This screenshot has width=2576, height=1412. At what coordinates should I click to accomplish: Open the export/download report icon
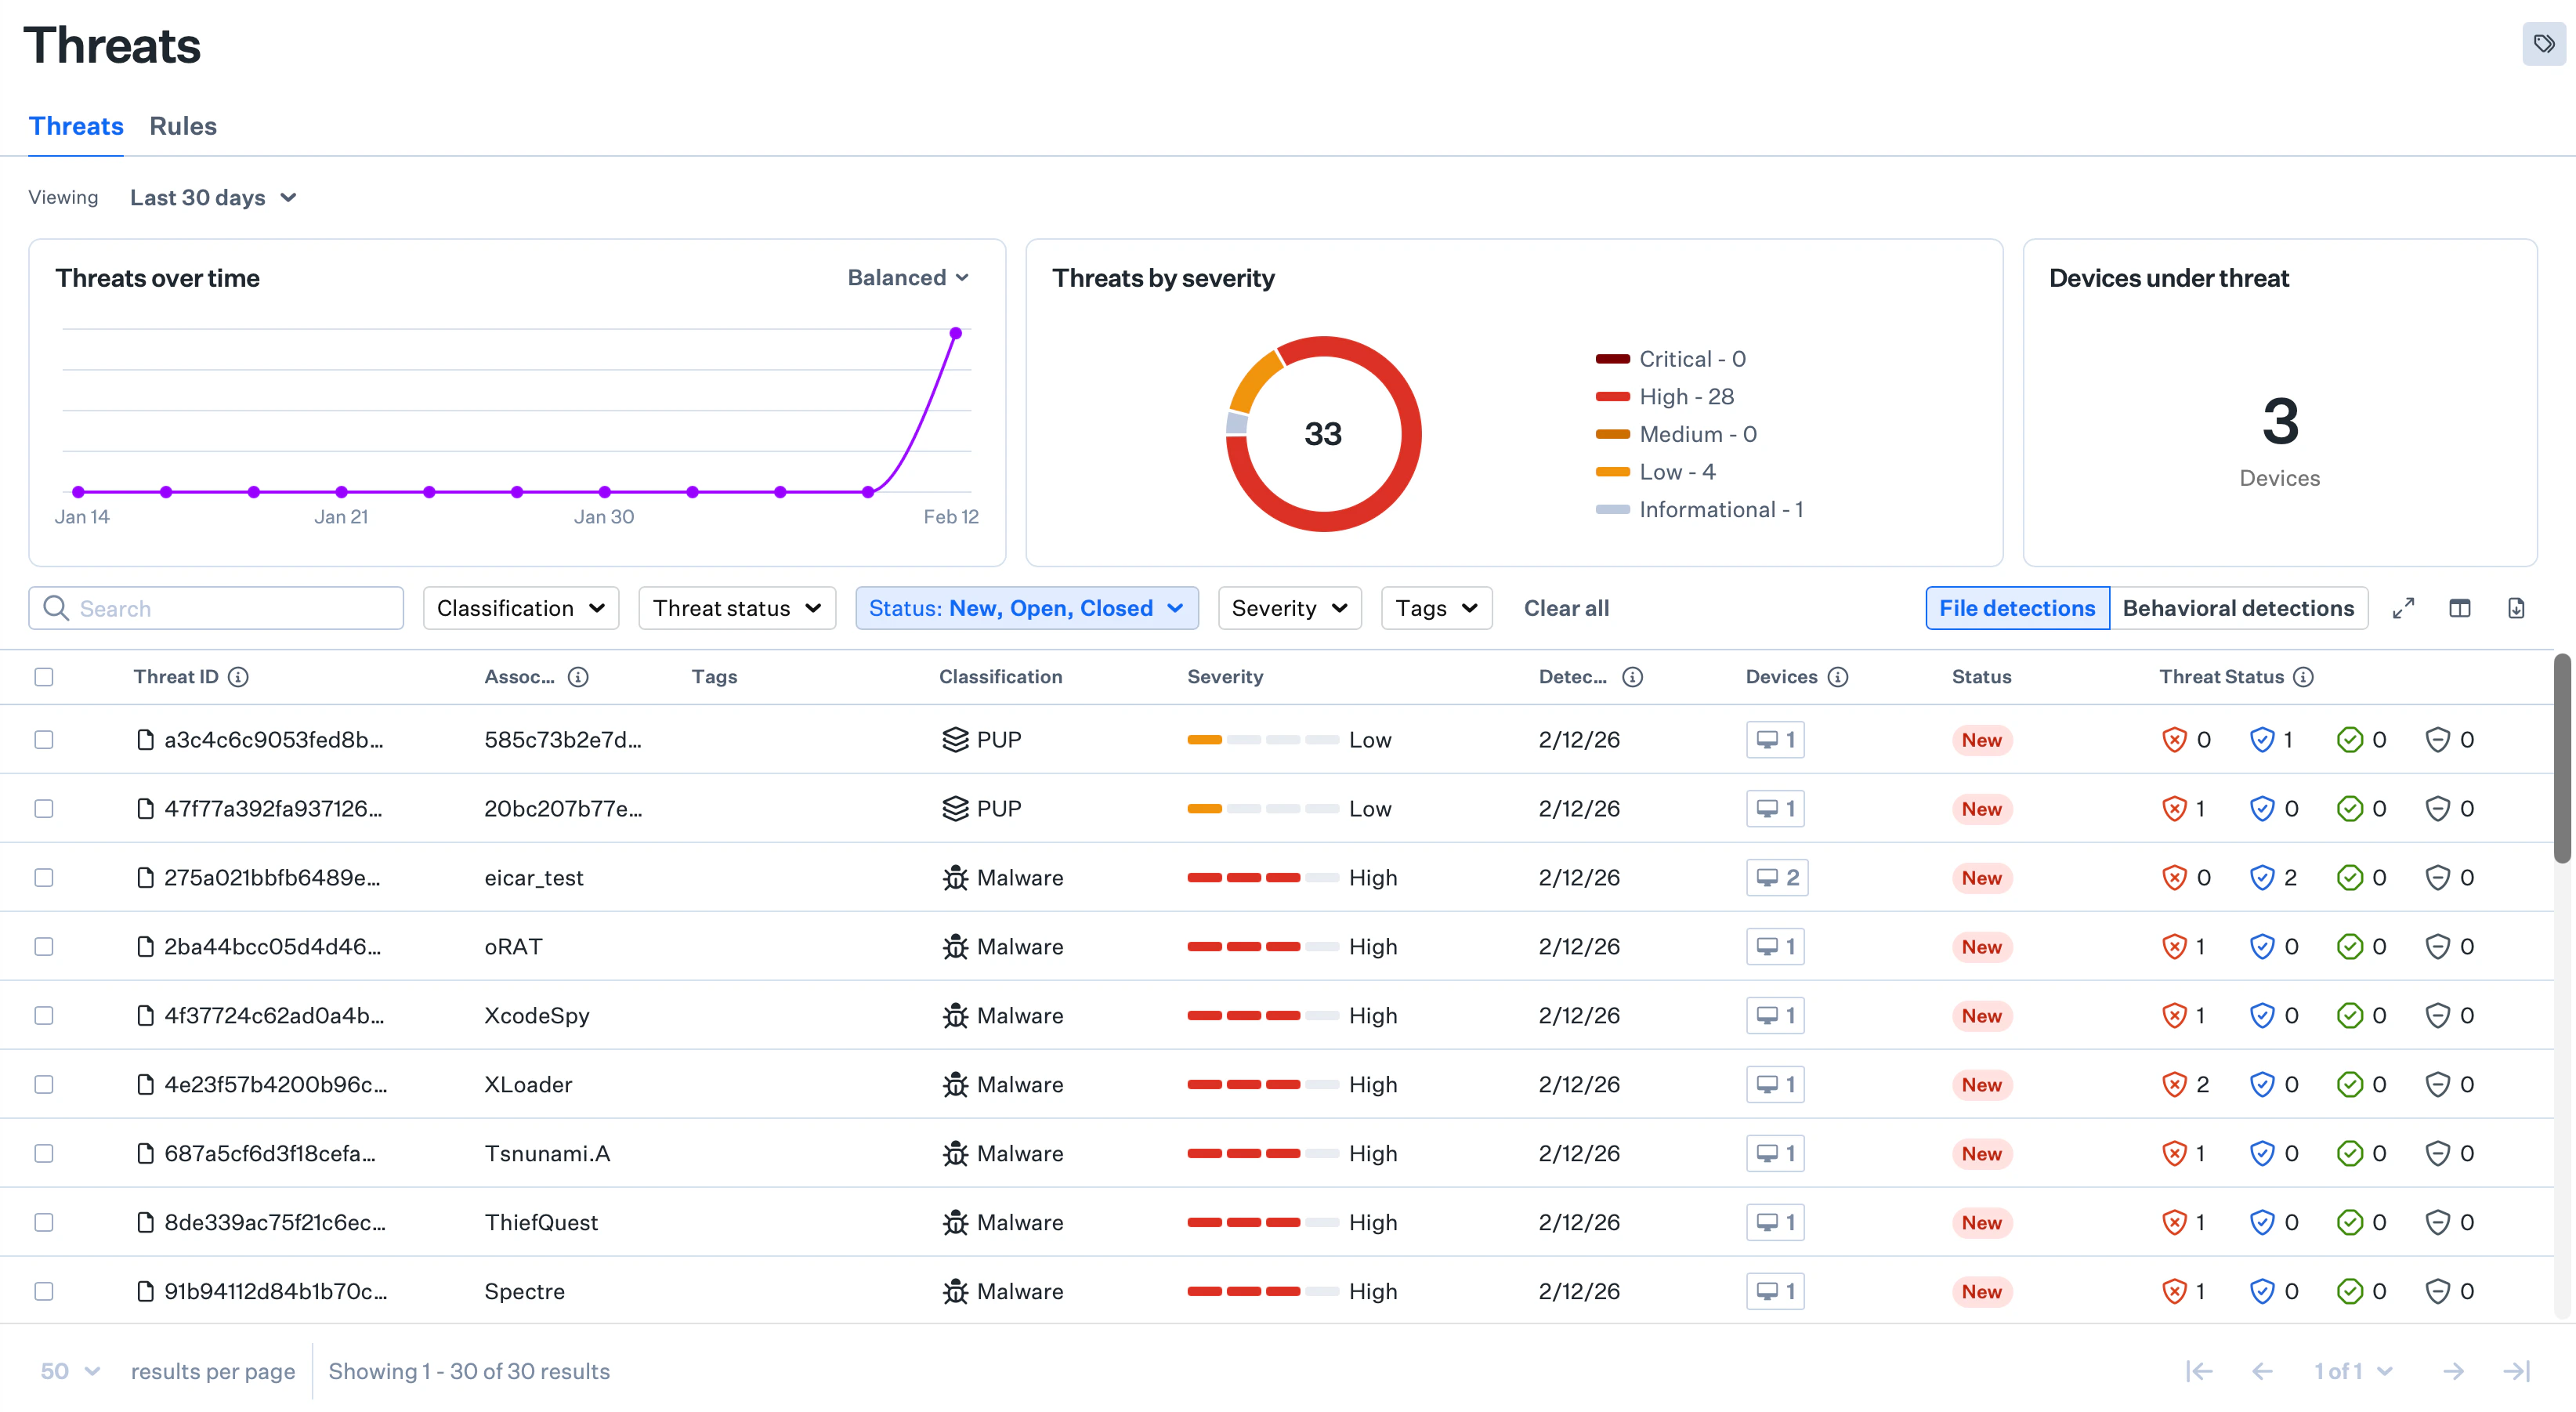point(2517,607)
